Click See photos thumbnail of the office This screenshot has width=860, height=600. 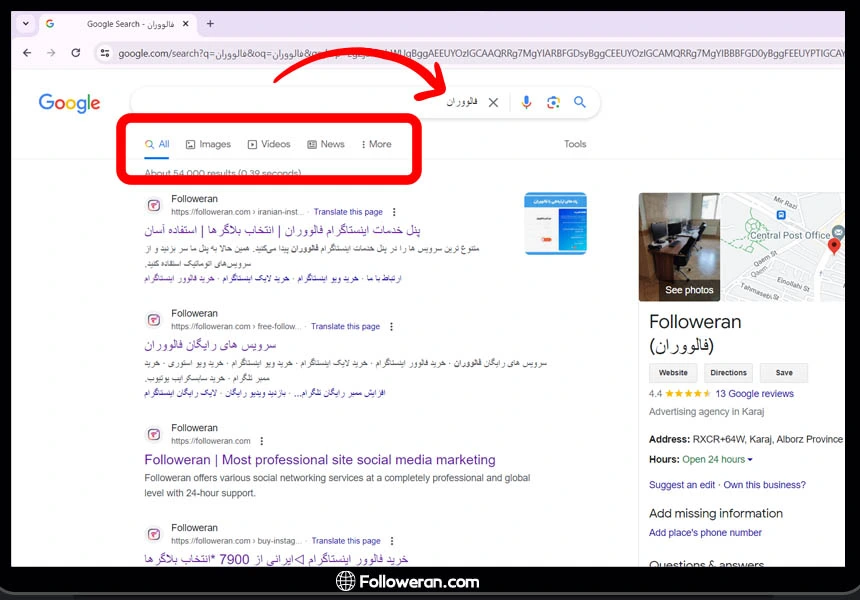[679, 248]
